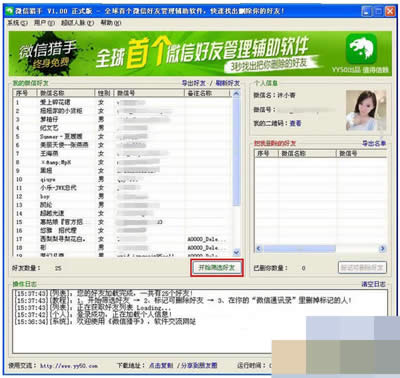Click the 刷新好友 link
The width and height of the screenshot is (400, 378).
228,83
